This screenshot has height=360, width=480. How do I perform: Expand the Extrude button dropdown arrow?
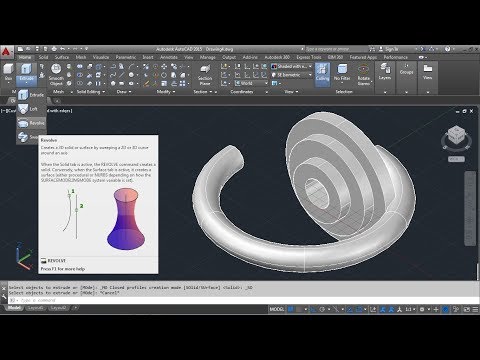(x=26, y=83)
